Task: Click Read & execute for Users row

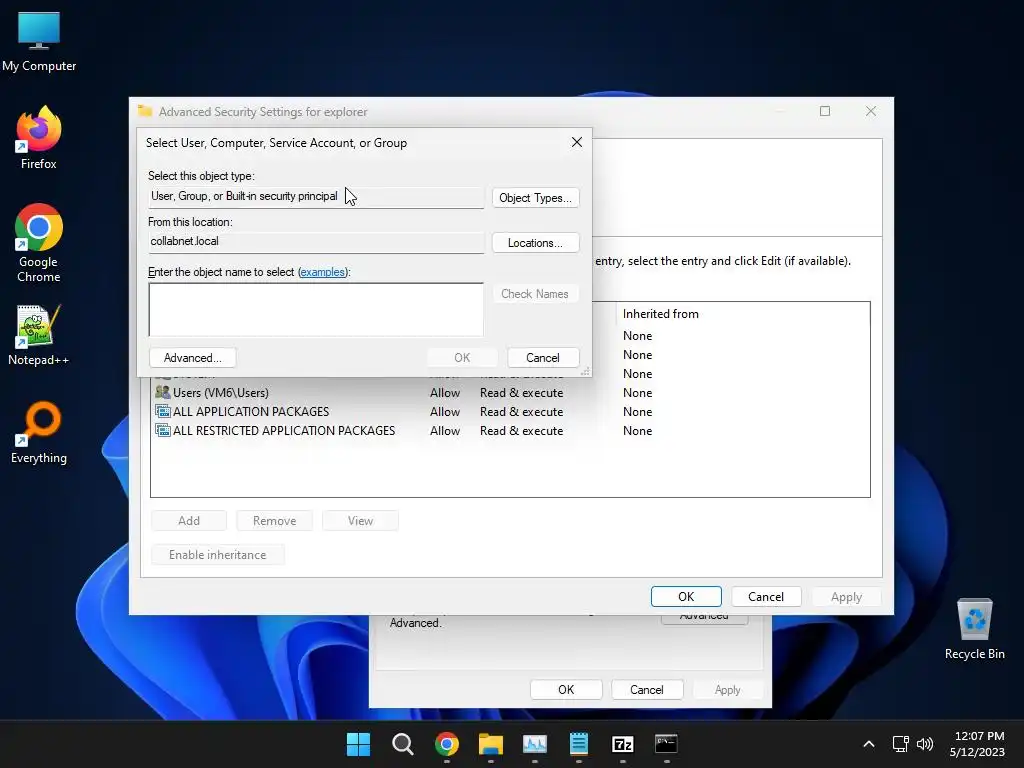Action: click(x=521, y=393)
